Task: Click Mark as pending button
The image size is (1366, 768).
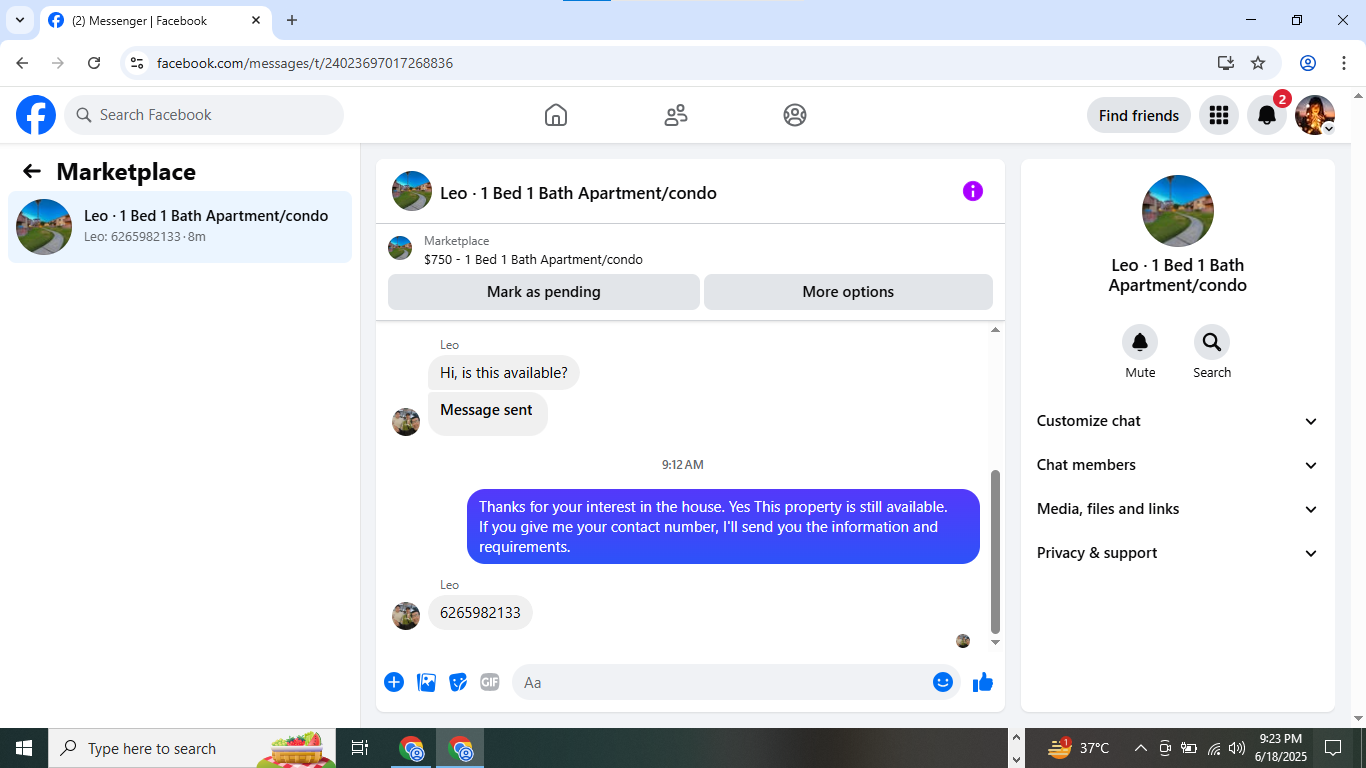Action: click(544, 292)
